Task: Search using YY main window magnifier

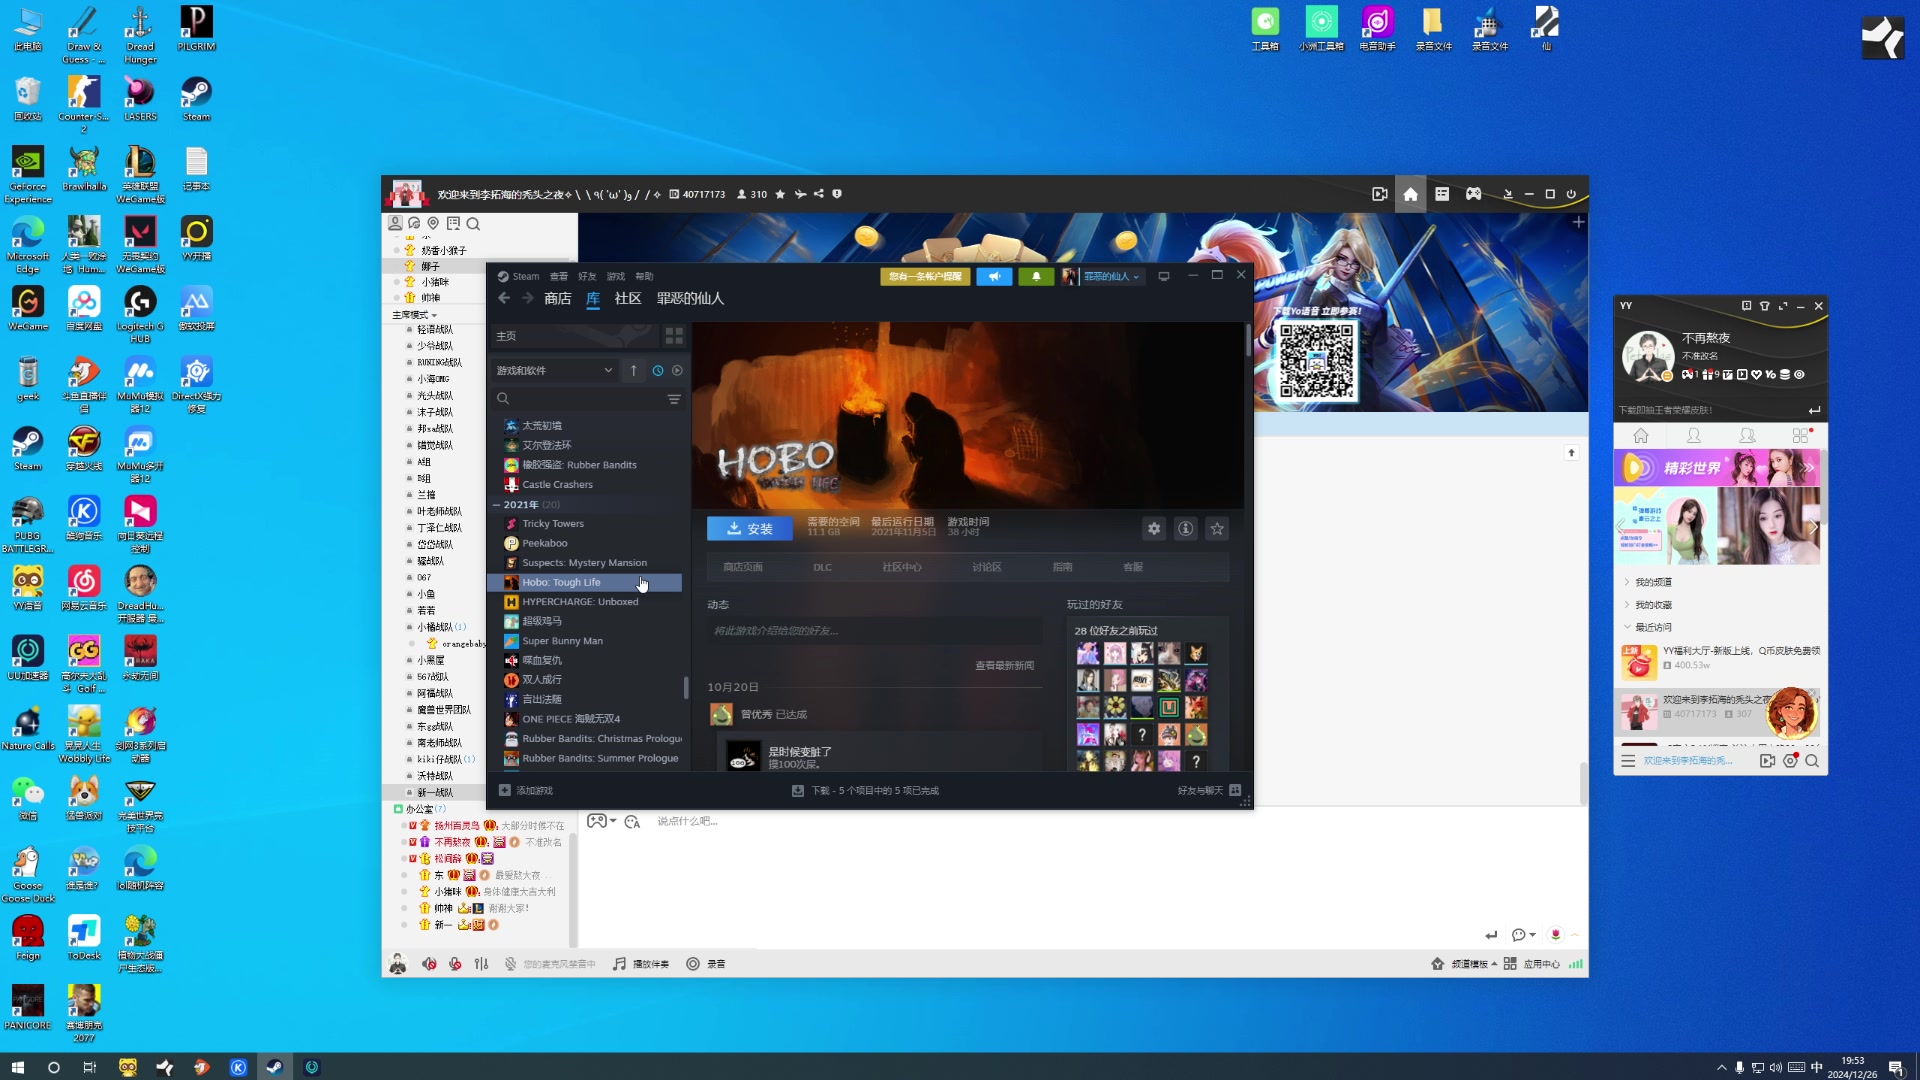Action: [1812, 762]
